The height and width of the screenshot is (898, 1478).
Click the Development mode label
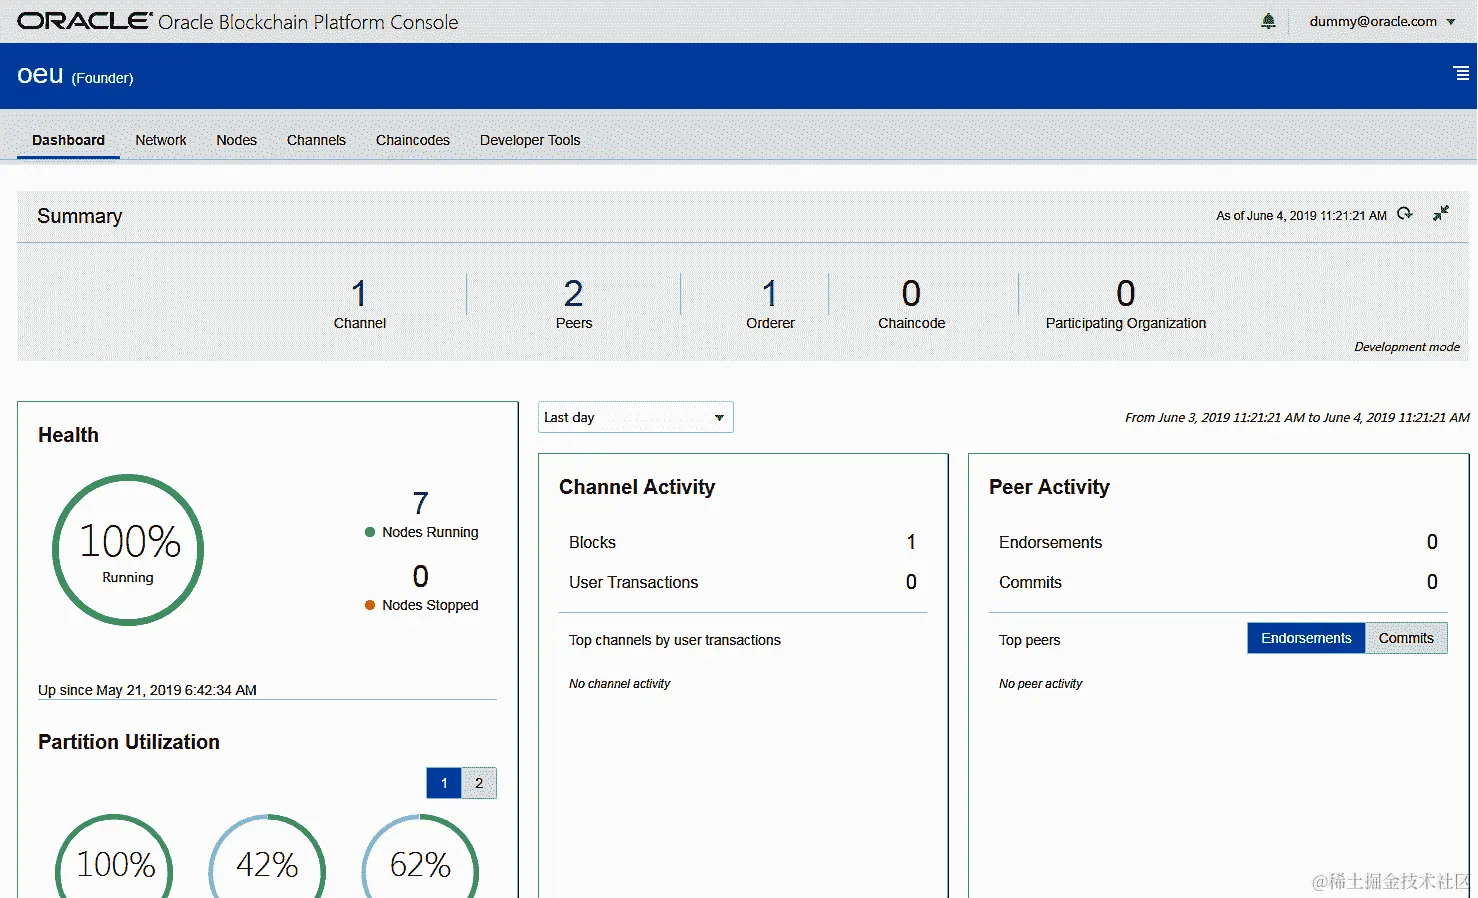coord(1407,347)
